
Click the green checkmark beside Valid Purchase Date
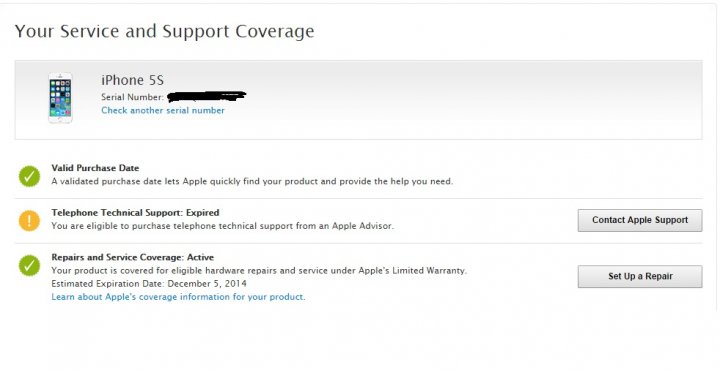(29, 176)
